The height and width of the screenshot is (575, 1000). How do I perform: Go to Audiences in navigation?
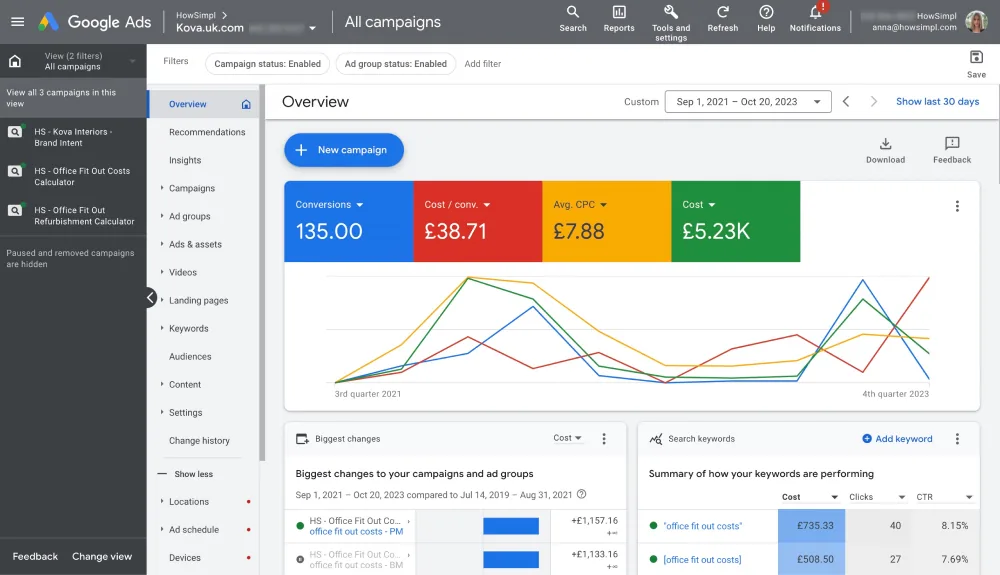[x=190, y=356]
